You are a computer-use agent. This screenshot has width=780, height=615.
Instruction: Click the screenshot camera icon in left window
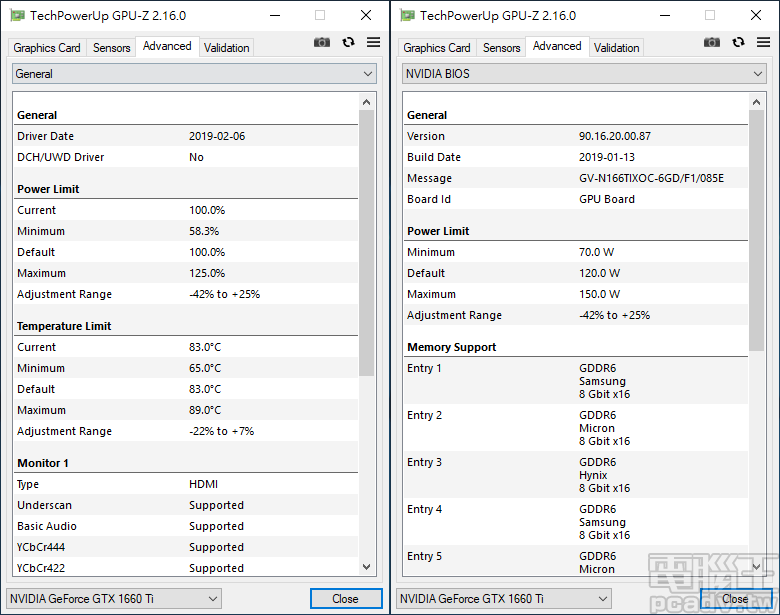click(322, 42)
